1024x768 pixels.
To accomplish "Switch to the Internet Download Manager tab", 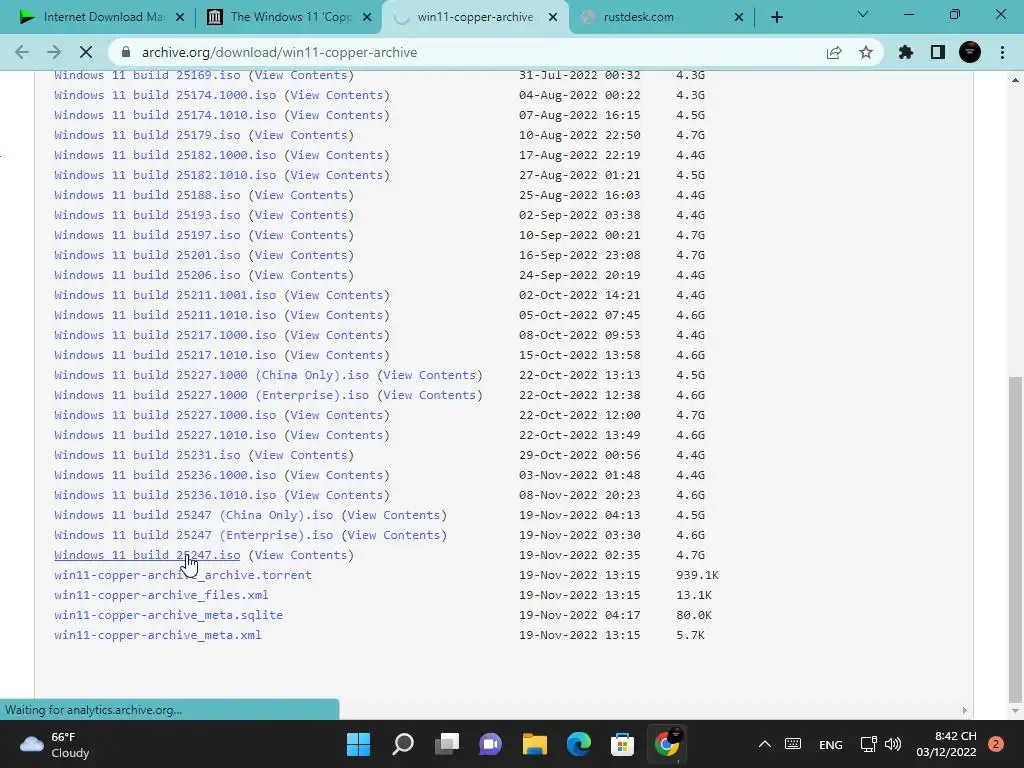I will [98, 17].
